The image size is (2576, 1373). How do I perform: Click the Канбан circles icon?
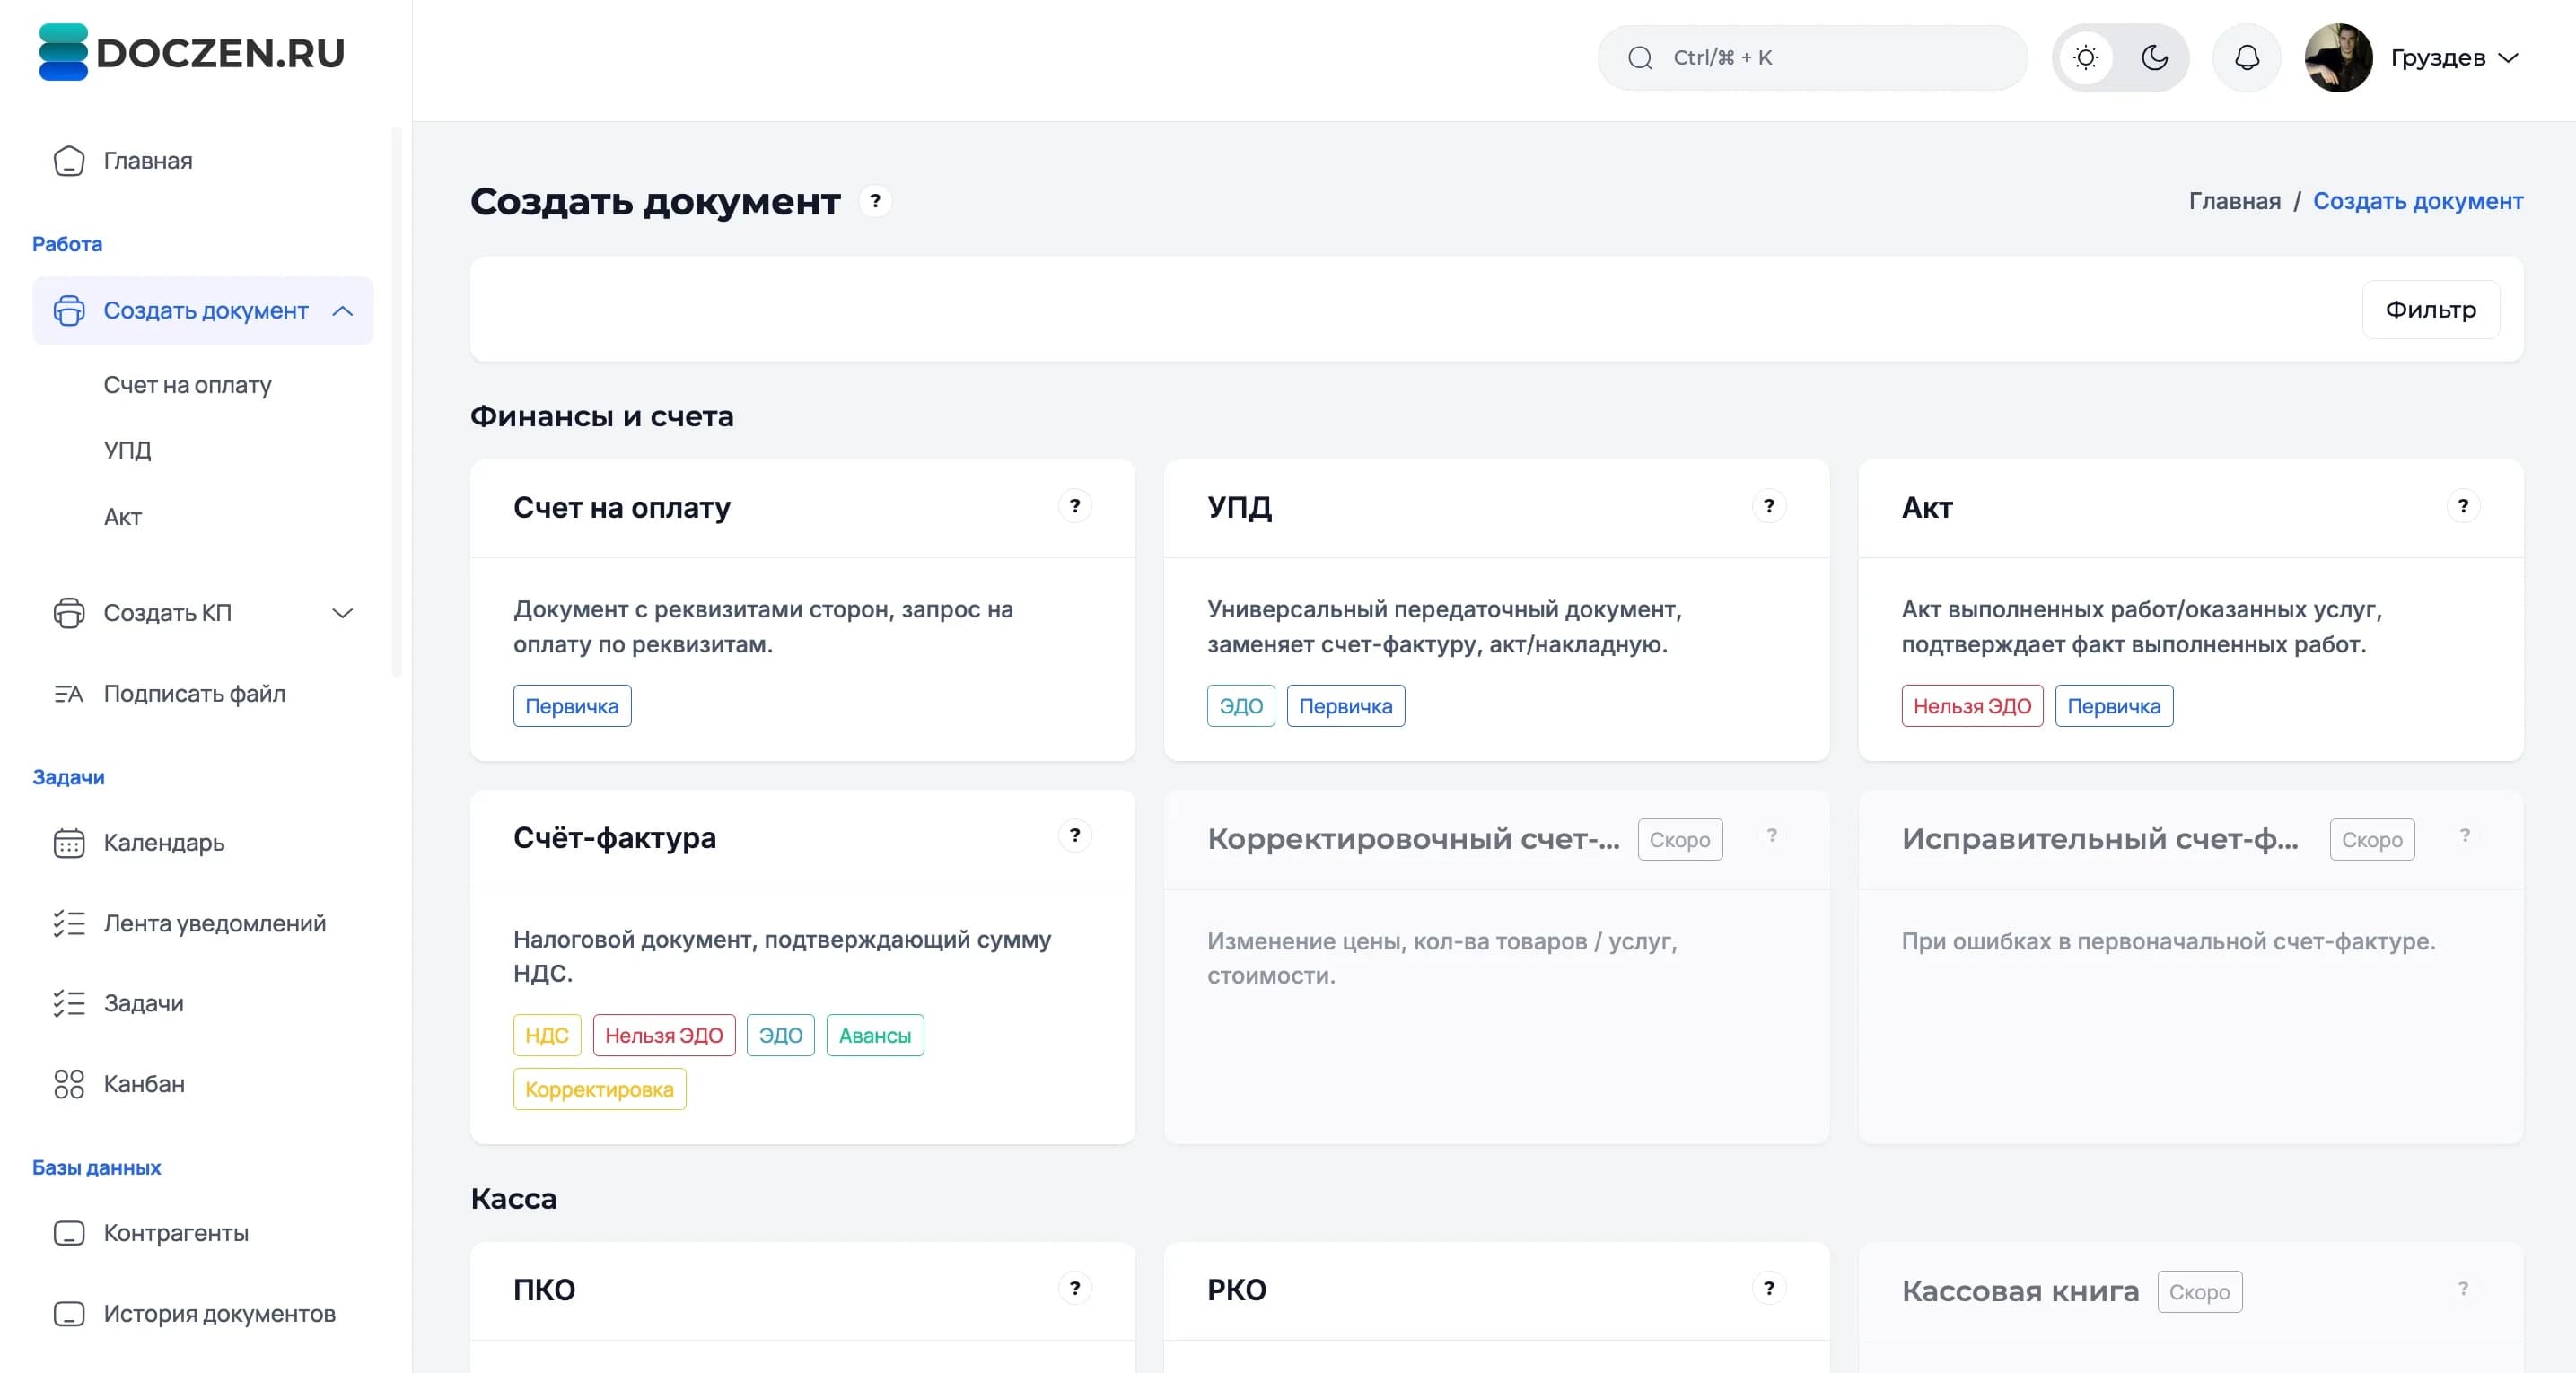69,1084
